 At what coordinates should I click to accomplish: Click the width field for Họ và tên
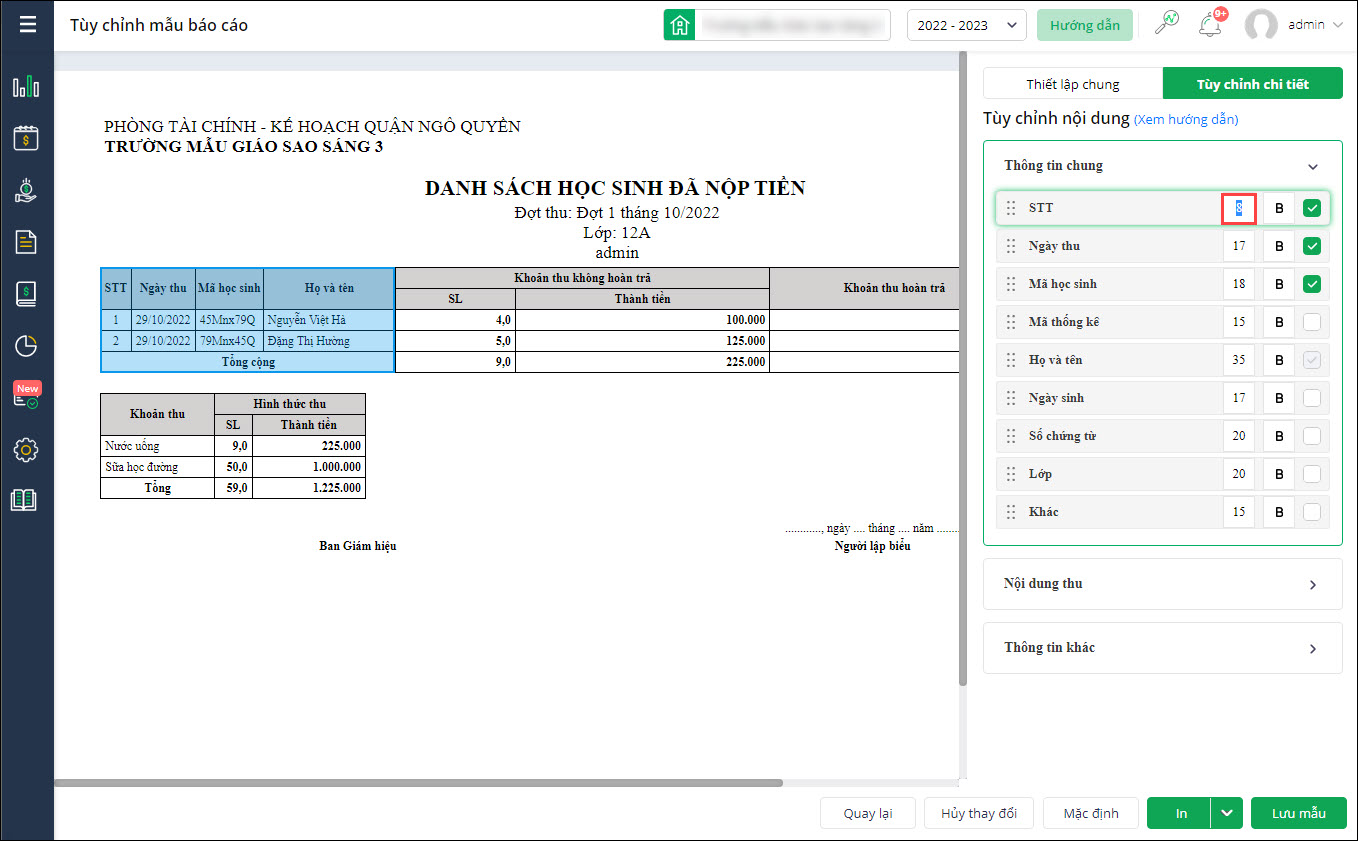pyautogui.click(x=1239, y=360)
